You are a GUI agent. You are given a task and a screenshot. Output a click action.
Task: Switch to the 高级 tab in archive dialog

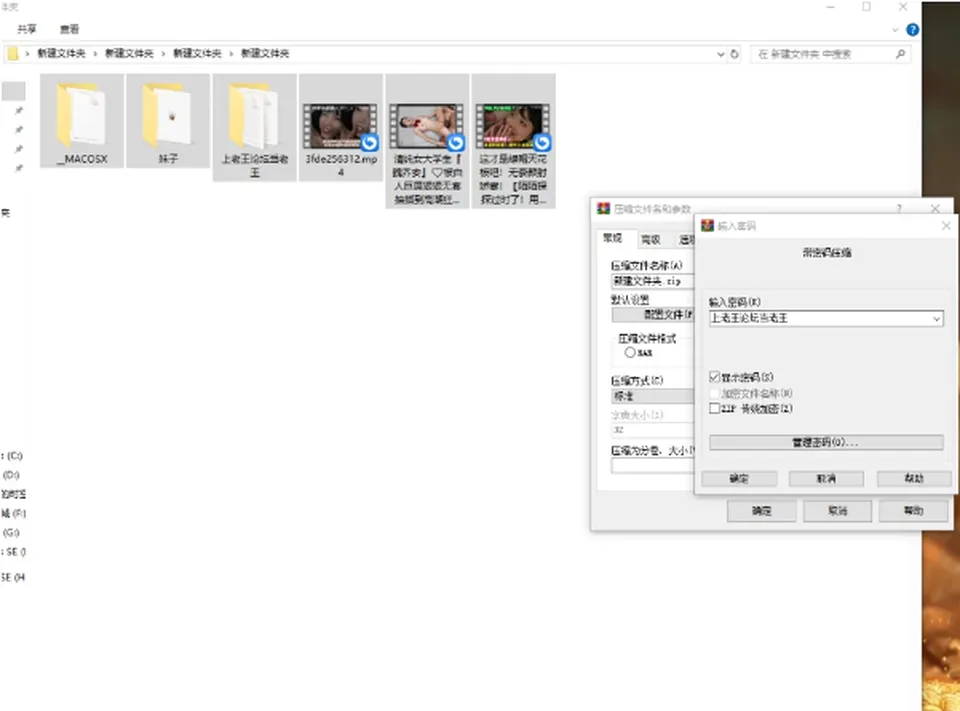click(650, 239)
